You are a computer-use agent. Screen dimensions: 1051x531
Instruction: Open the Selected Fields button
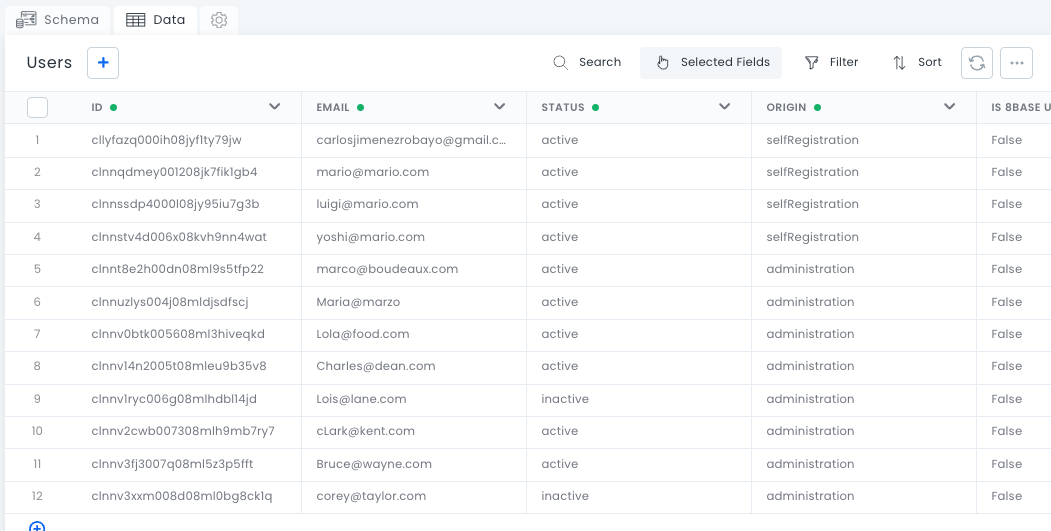point(711,63)
